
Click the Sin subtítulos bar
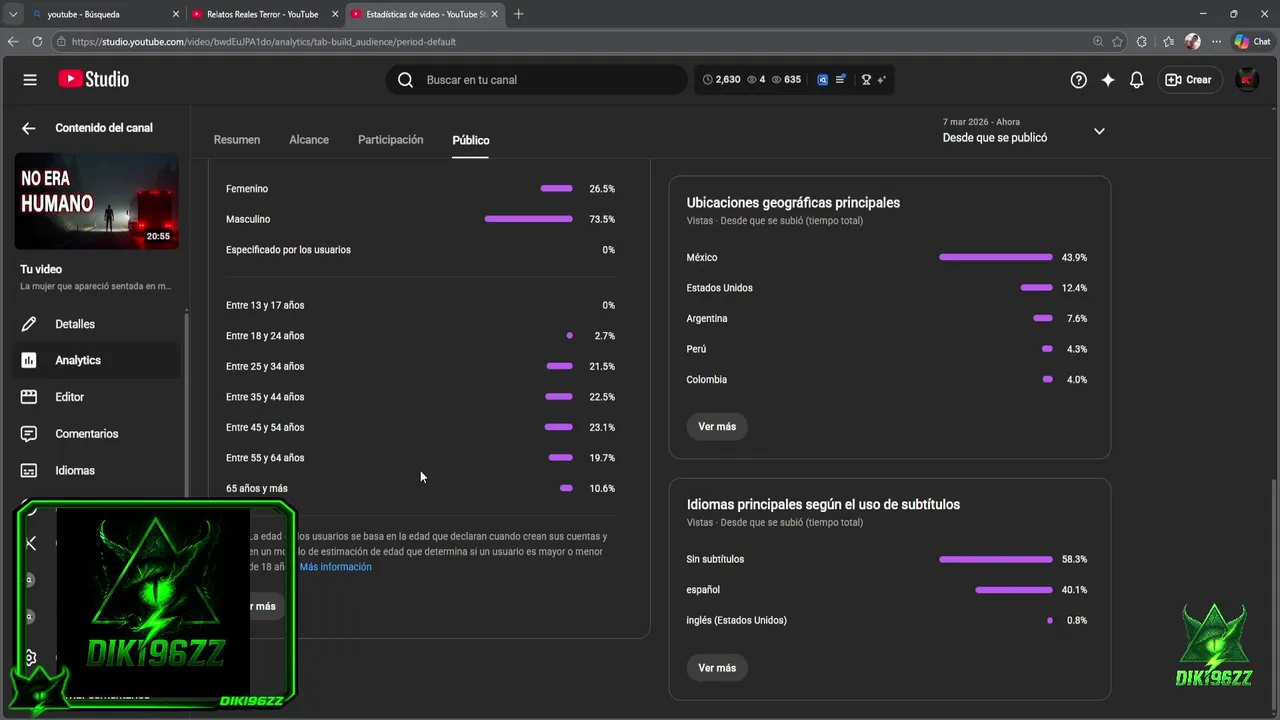click(996, 559)
